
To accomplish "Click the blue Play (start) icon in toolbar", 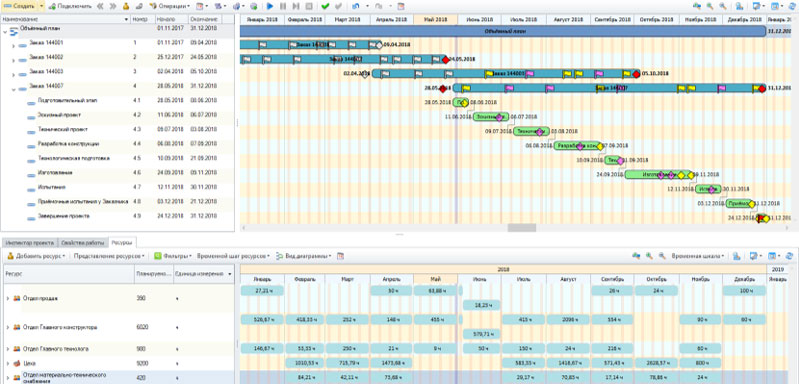I will (x=271, y=7).
